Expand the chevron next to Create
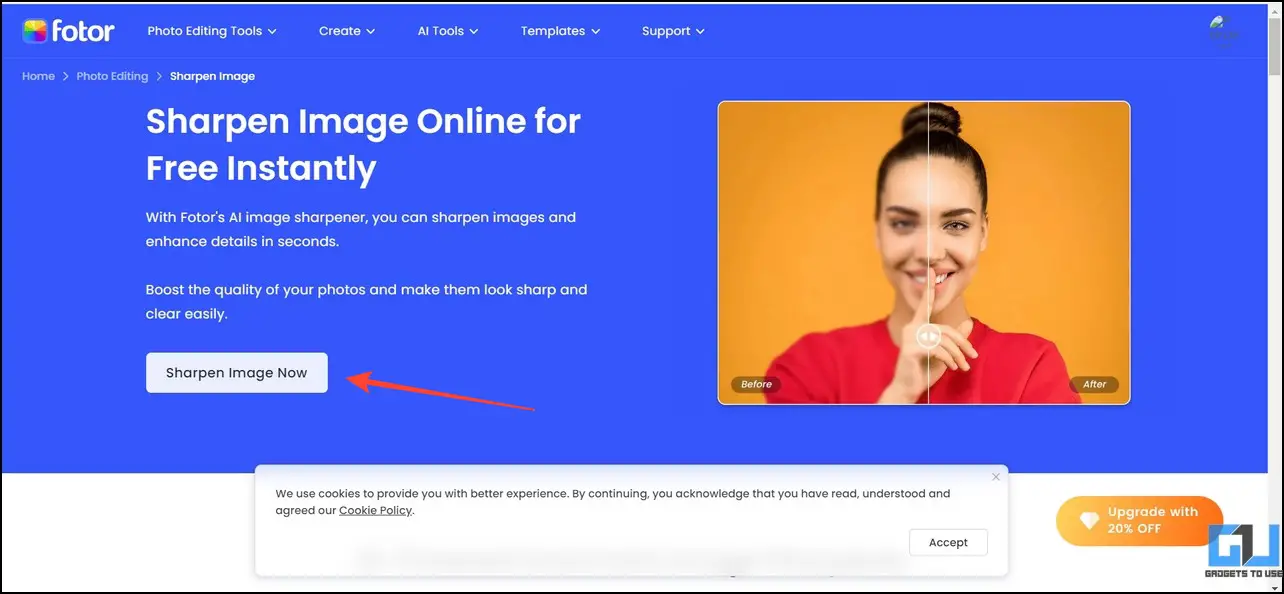Image resolution: width=1284 pixels, height=594 pixels. 371,32
